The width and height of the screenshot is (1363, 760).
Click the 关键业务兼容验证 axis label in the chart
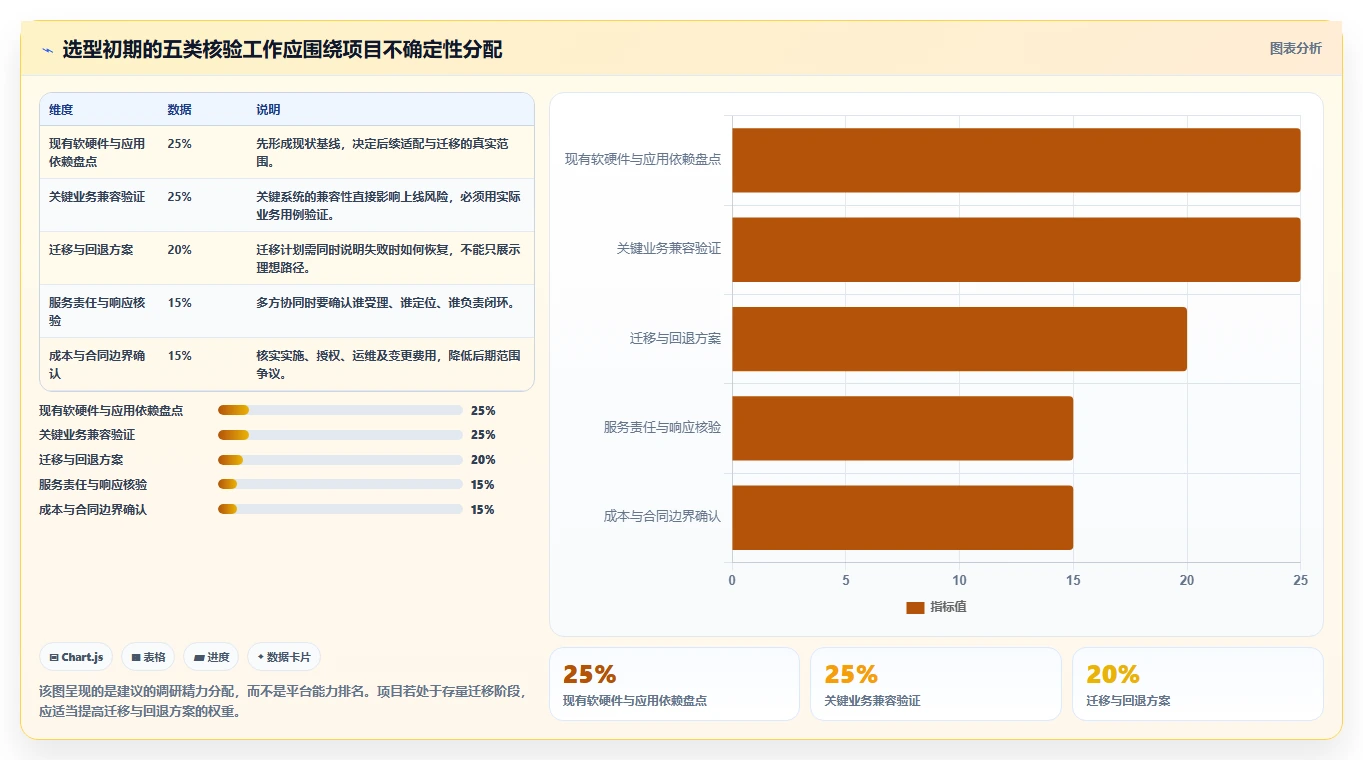[x=669, y=249]
